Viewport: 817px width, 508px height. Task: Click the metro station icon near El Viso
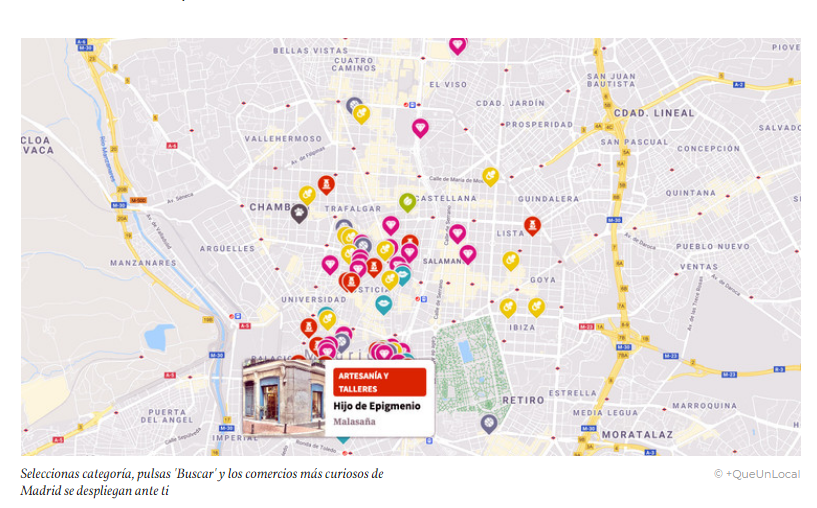[x=410, y=105]
